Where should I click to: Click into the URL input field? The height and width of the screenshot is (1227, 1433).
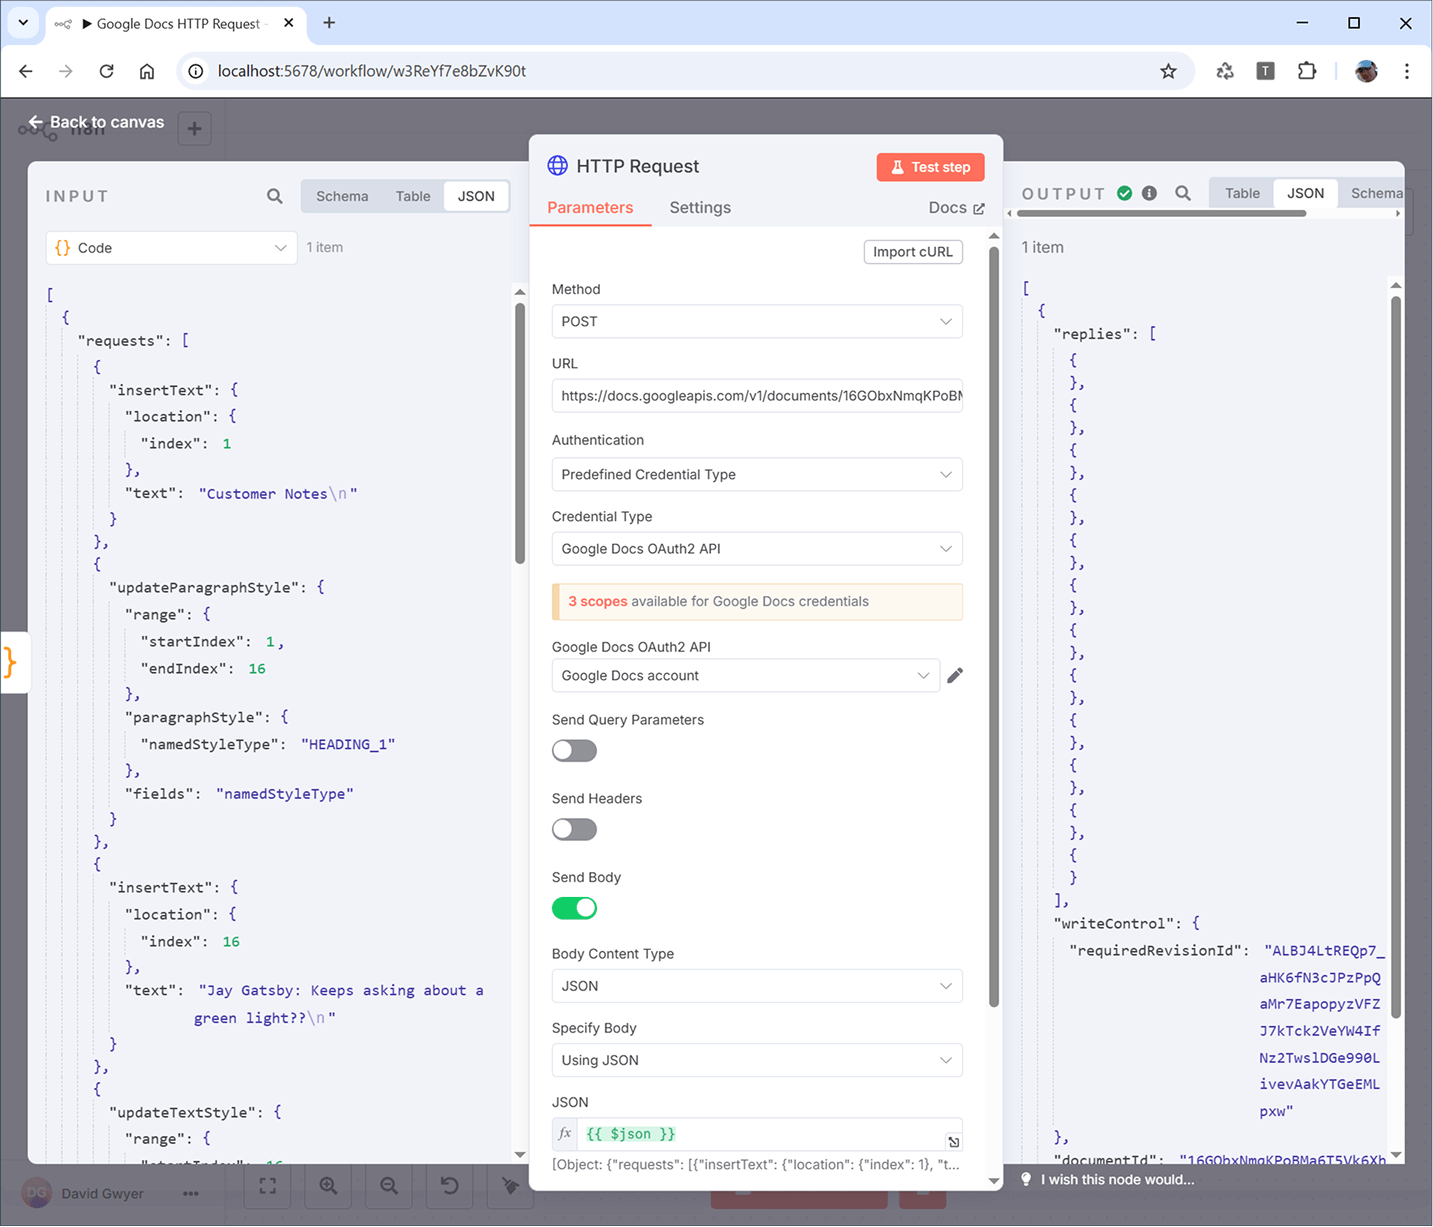click(x=757, y=396)
